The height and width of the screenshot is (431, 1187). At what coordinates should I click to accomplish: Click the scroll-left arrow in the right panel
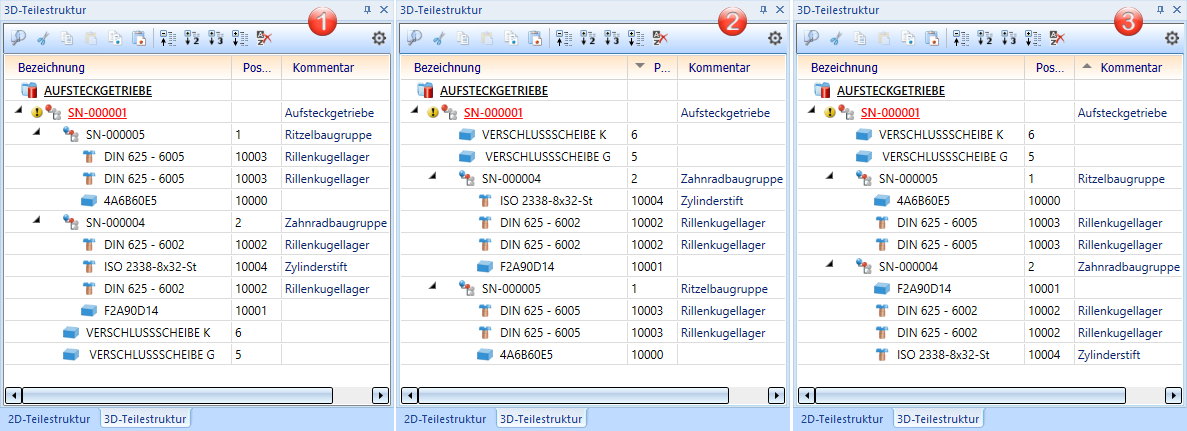(806, 395)
